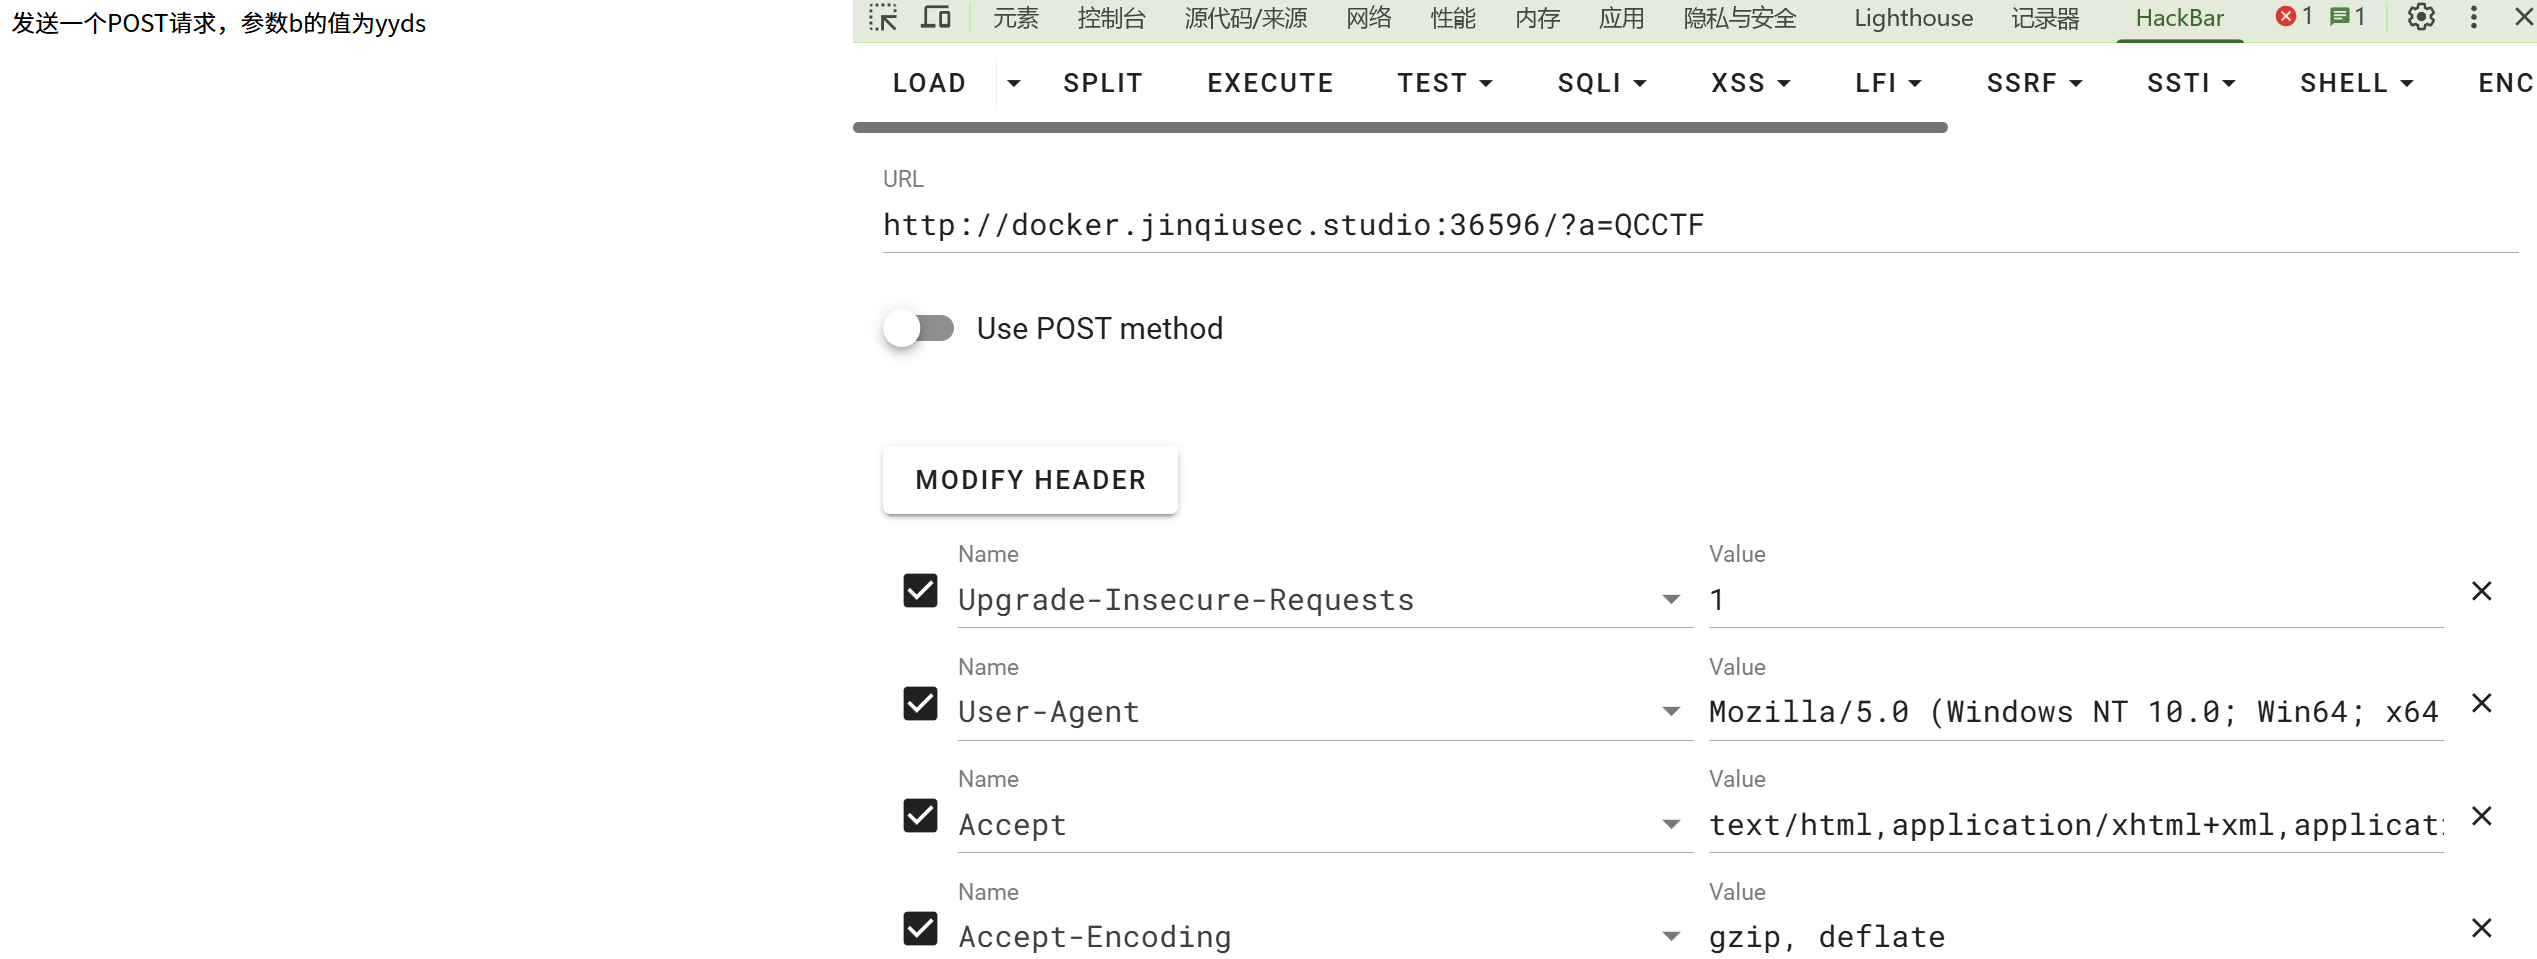
Task: Click the MODIFY HEADER button
Action: 1030,480
